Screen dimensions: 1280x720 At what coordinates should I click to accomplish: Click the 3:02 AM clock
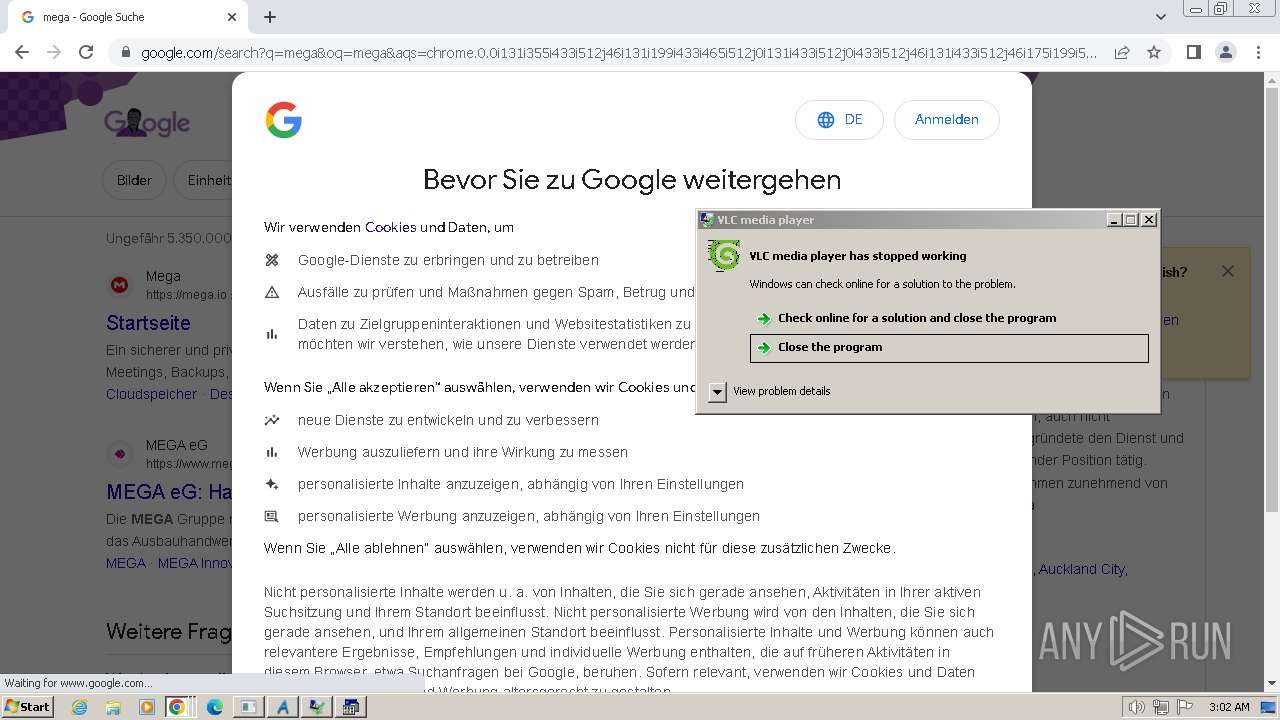click(1229, 707)
